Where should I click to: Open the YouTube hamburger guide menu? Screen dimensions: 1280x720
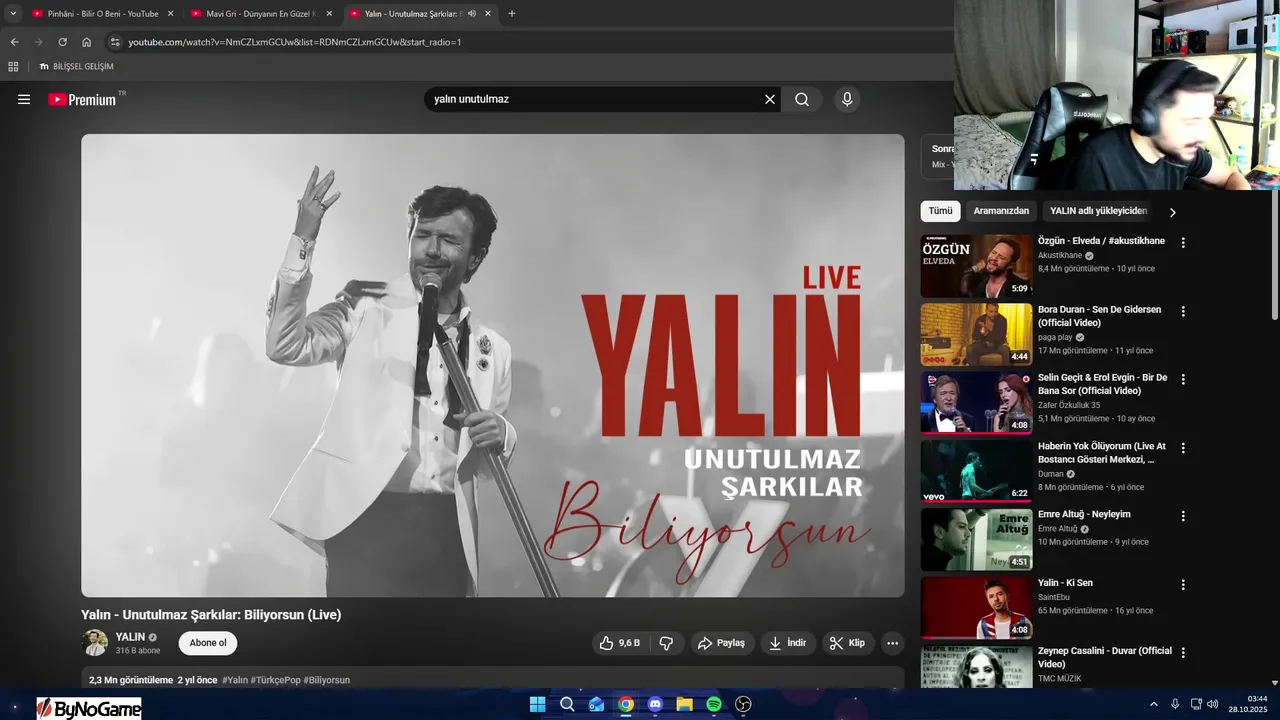(24, 99)
